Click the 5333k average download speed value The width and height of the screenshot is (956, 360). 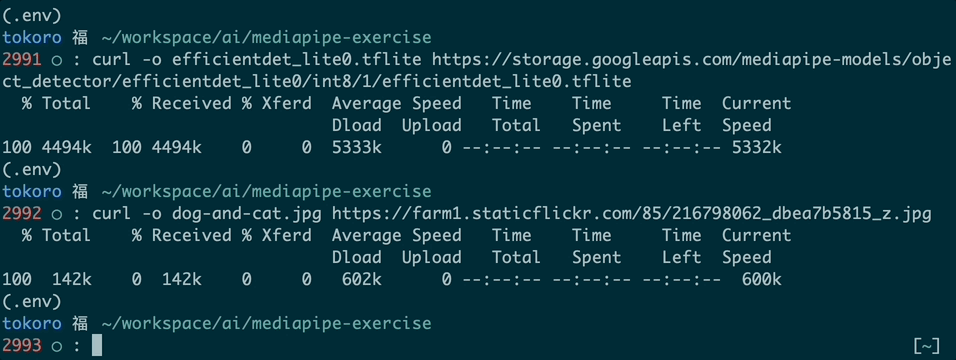click(357, 147)
